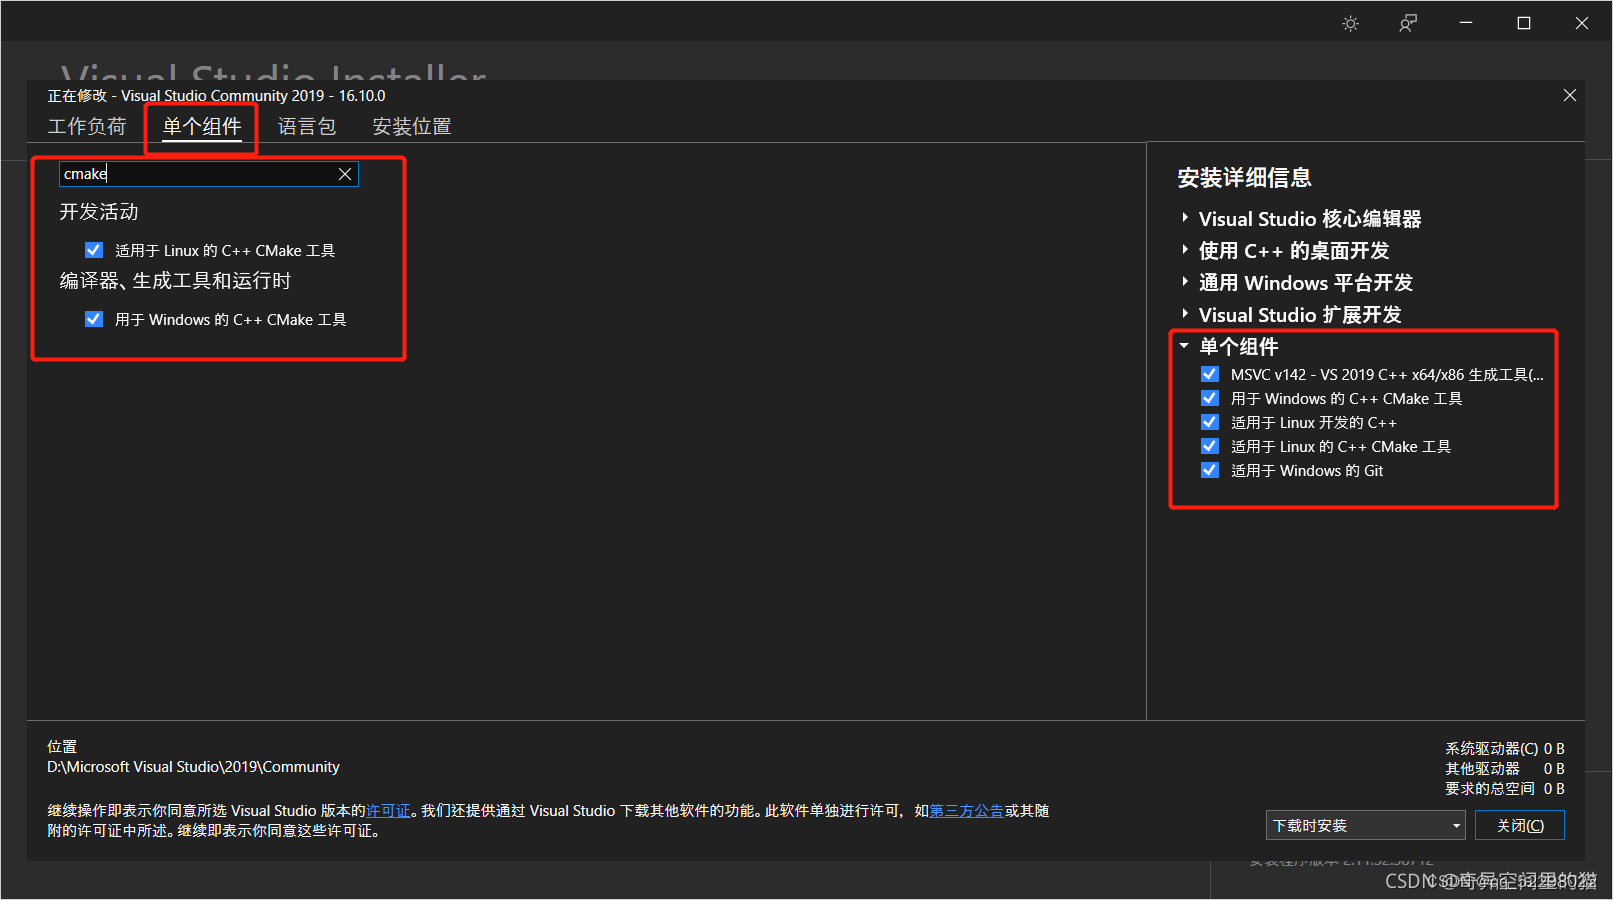Toggle 适用于 Linux 的 C++ CMake 工具 in install details
1613x900 pixels.
[x=1210, y=445]
